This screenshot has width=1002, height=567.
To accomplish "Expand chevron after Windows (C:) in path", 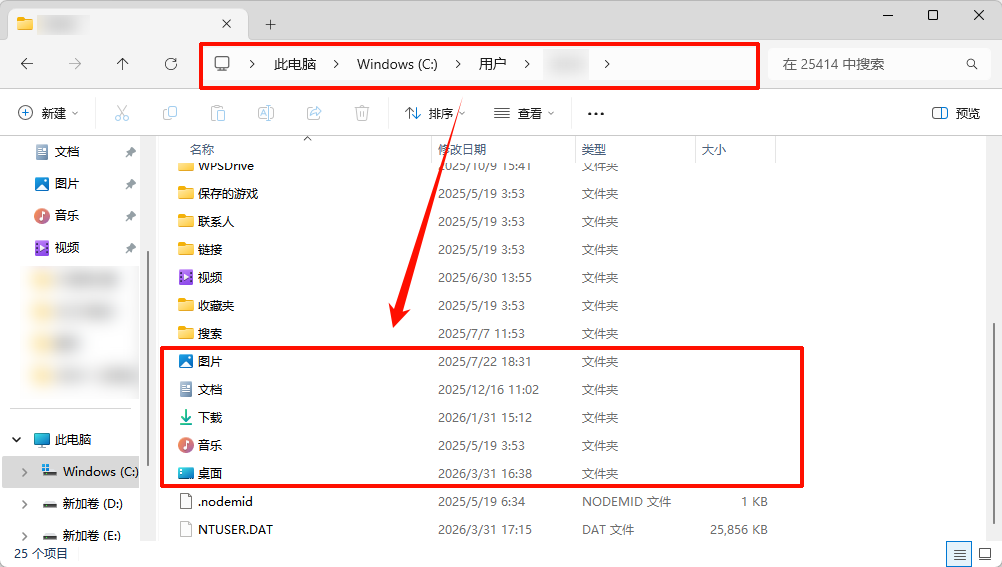I will coord(458,64).
